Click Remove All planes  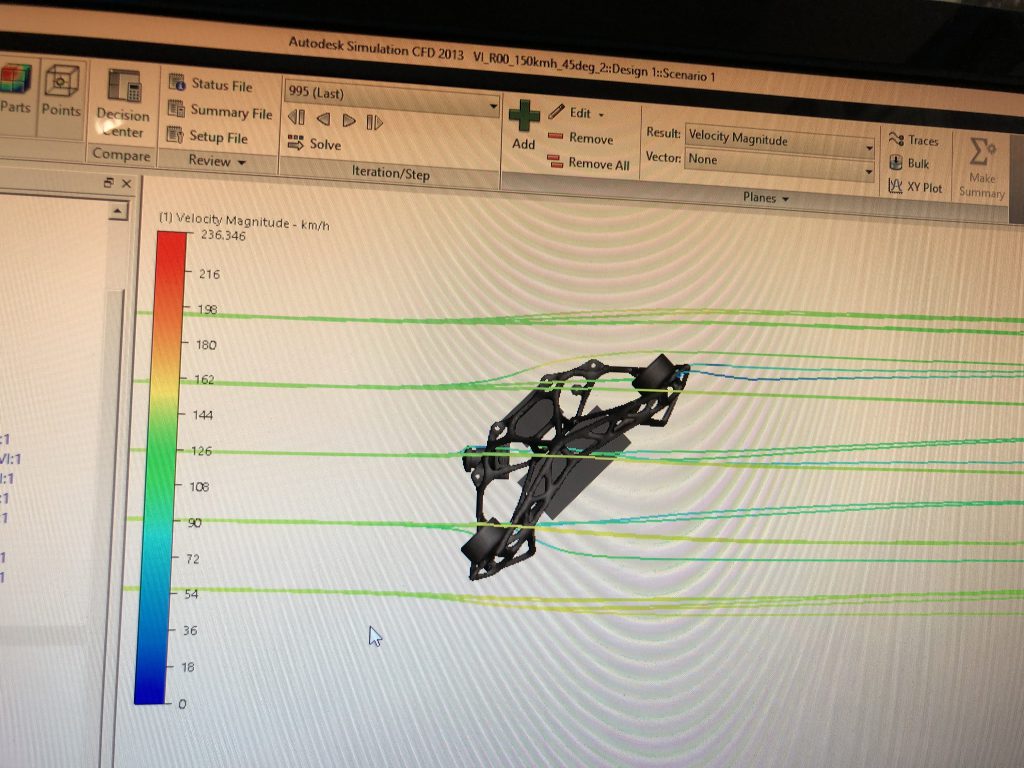[x=588, y=163]
